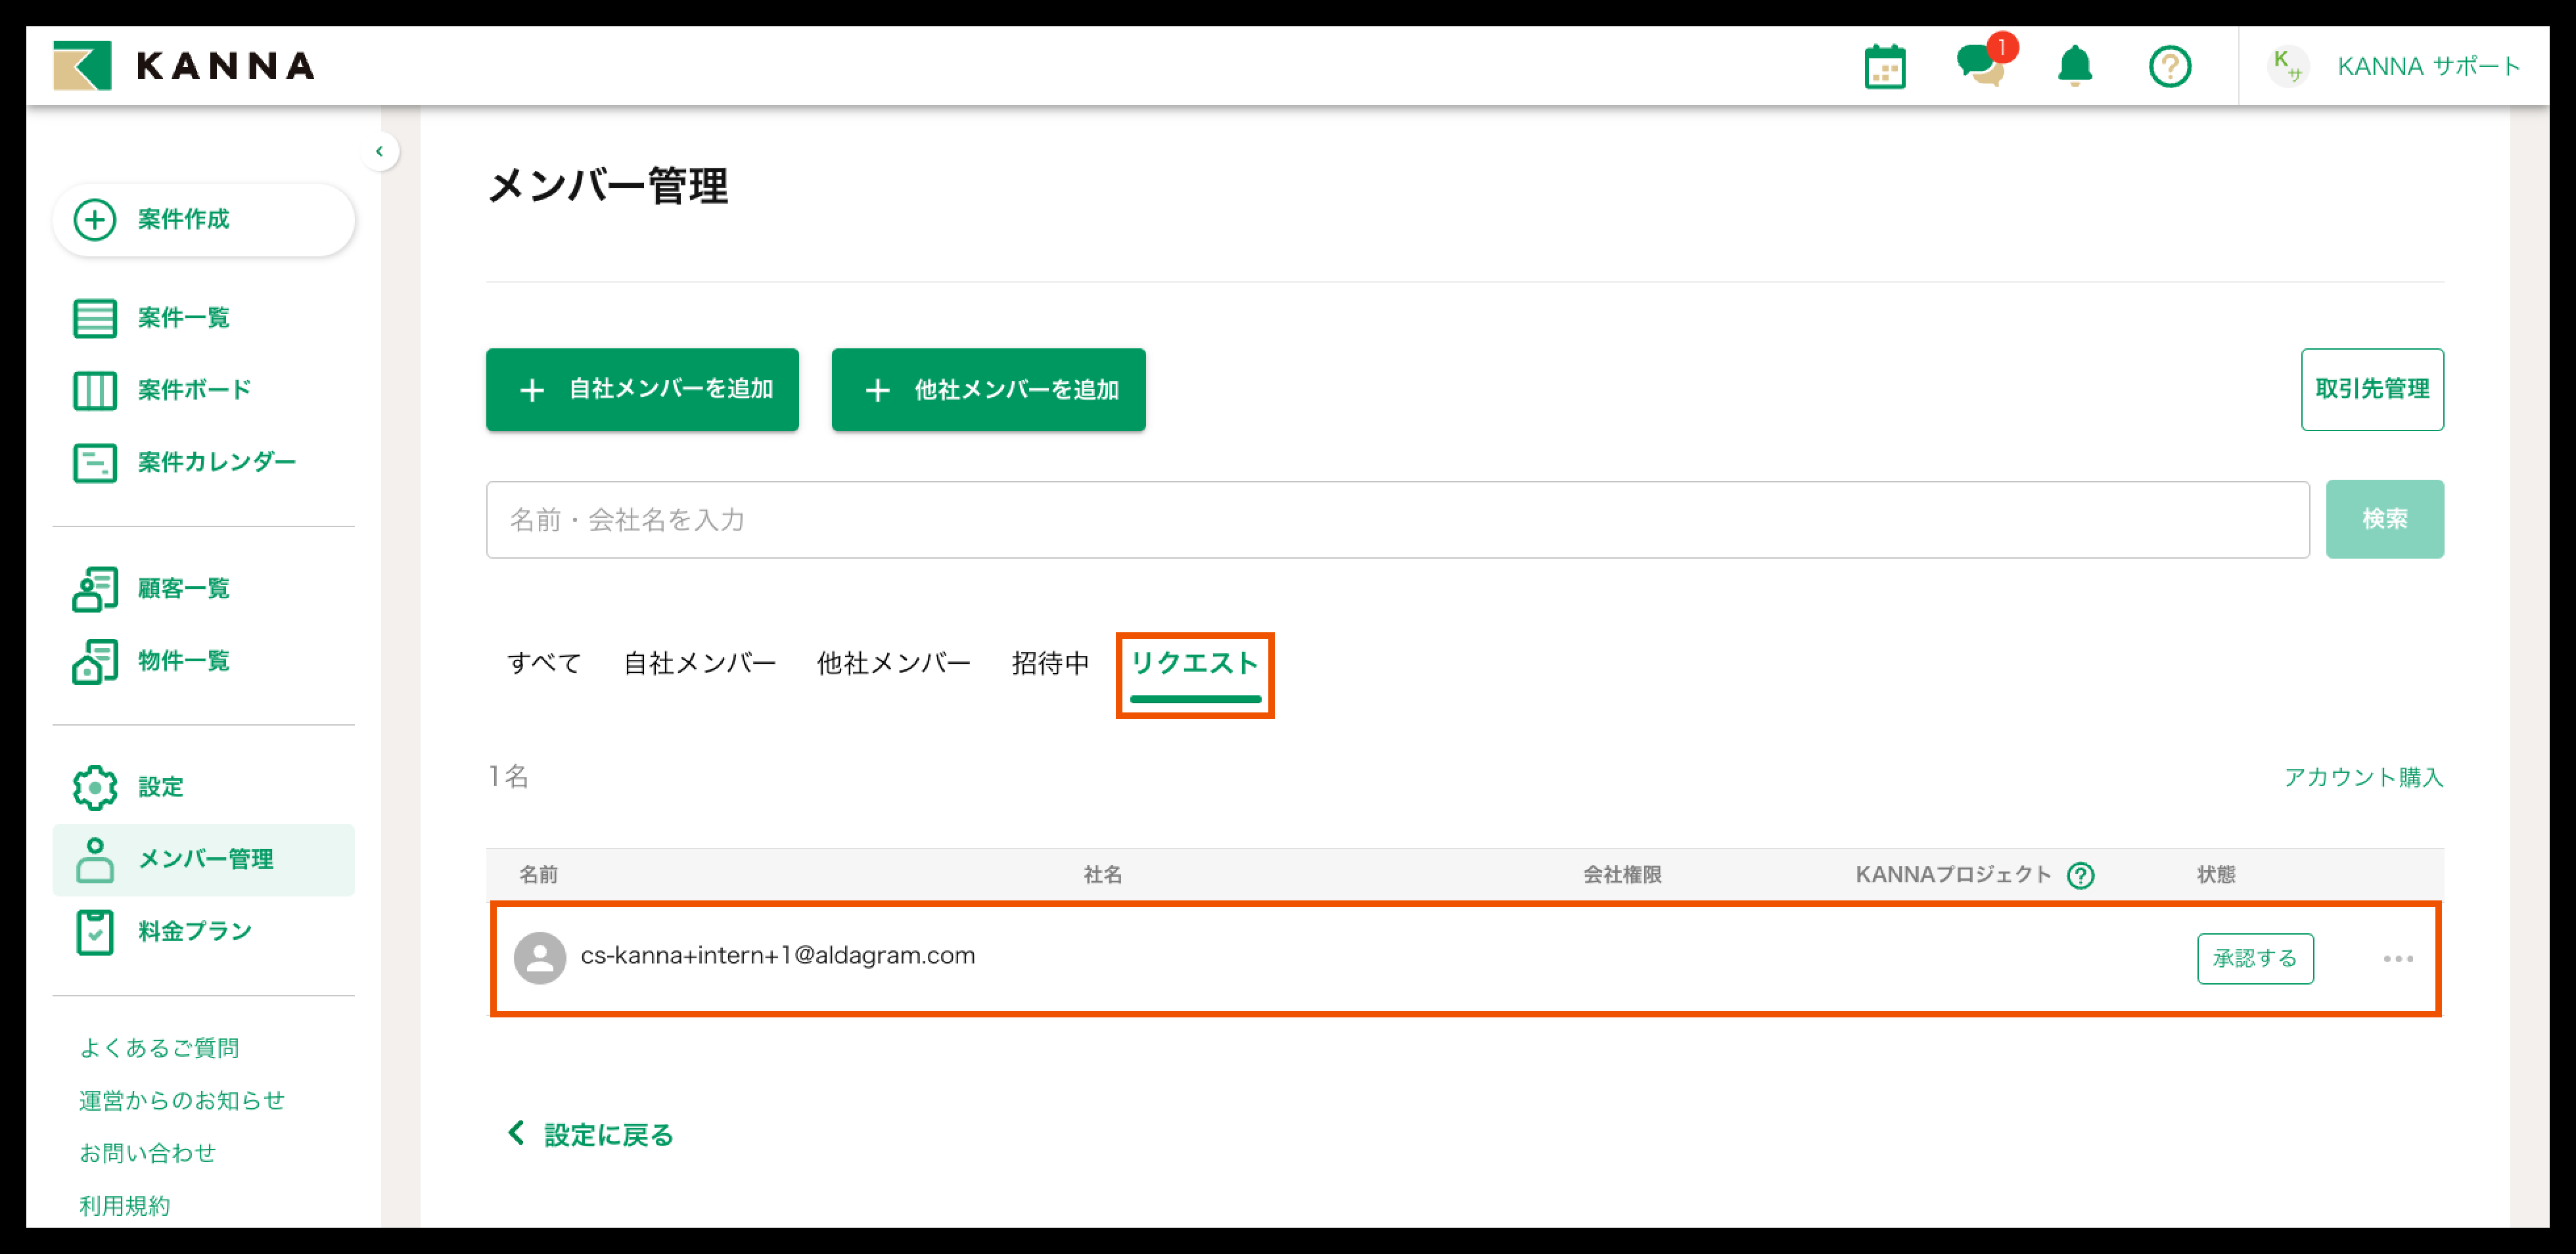This screenshot has height=1254, width=2576.
Task: Click the 検索 button
Action: 2384,519
